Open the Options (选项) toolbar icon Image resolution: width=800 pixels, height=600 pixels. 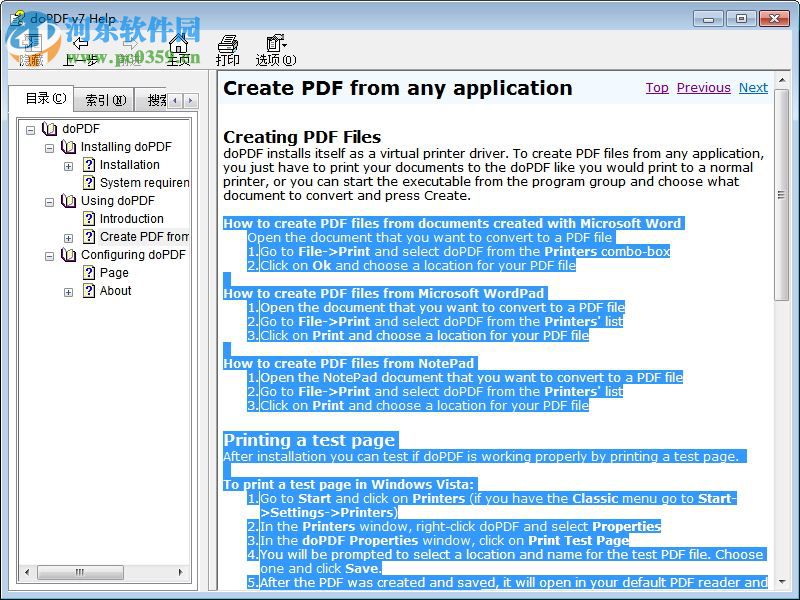[276, 45]
